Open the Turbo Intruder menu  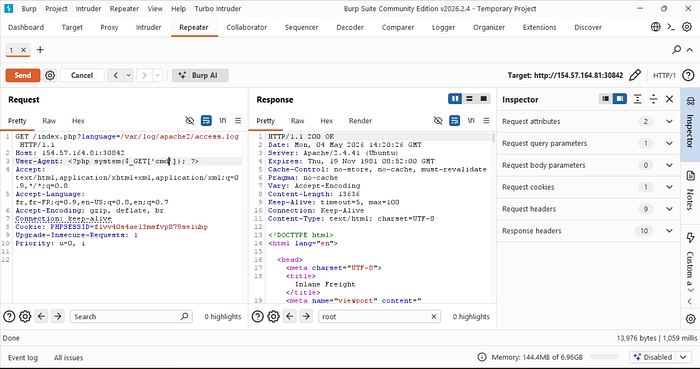click(218, 8)
